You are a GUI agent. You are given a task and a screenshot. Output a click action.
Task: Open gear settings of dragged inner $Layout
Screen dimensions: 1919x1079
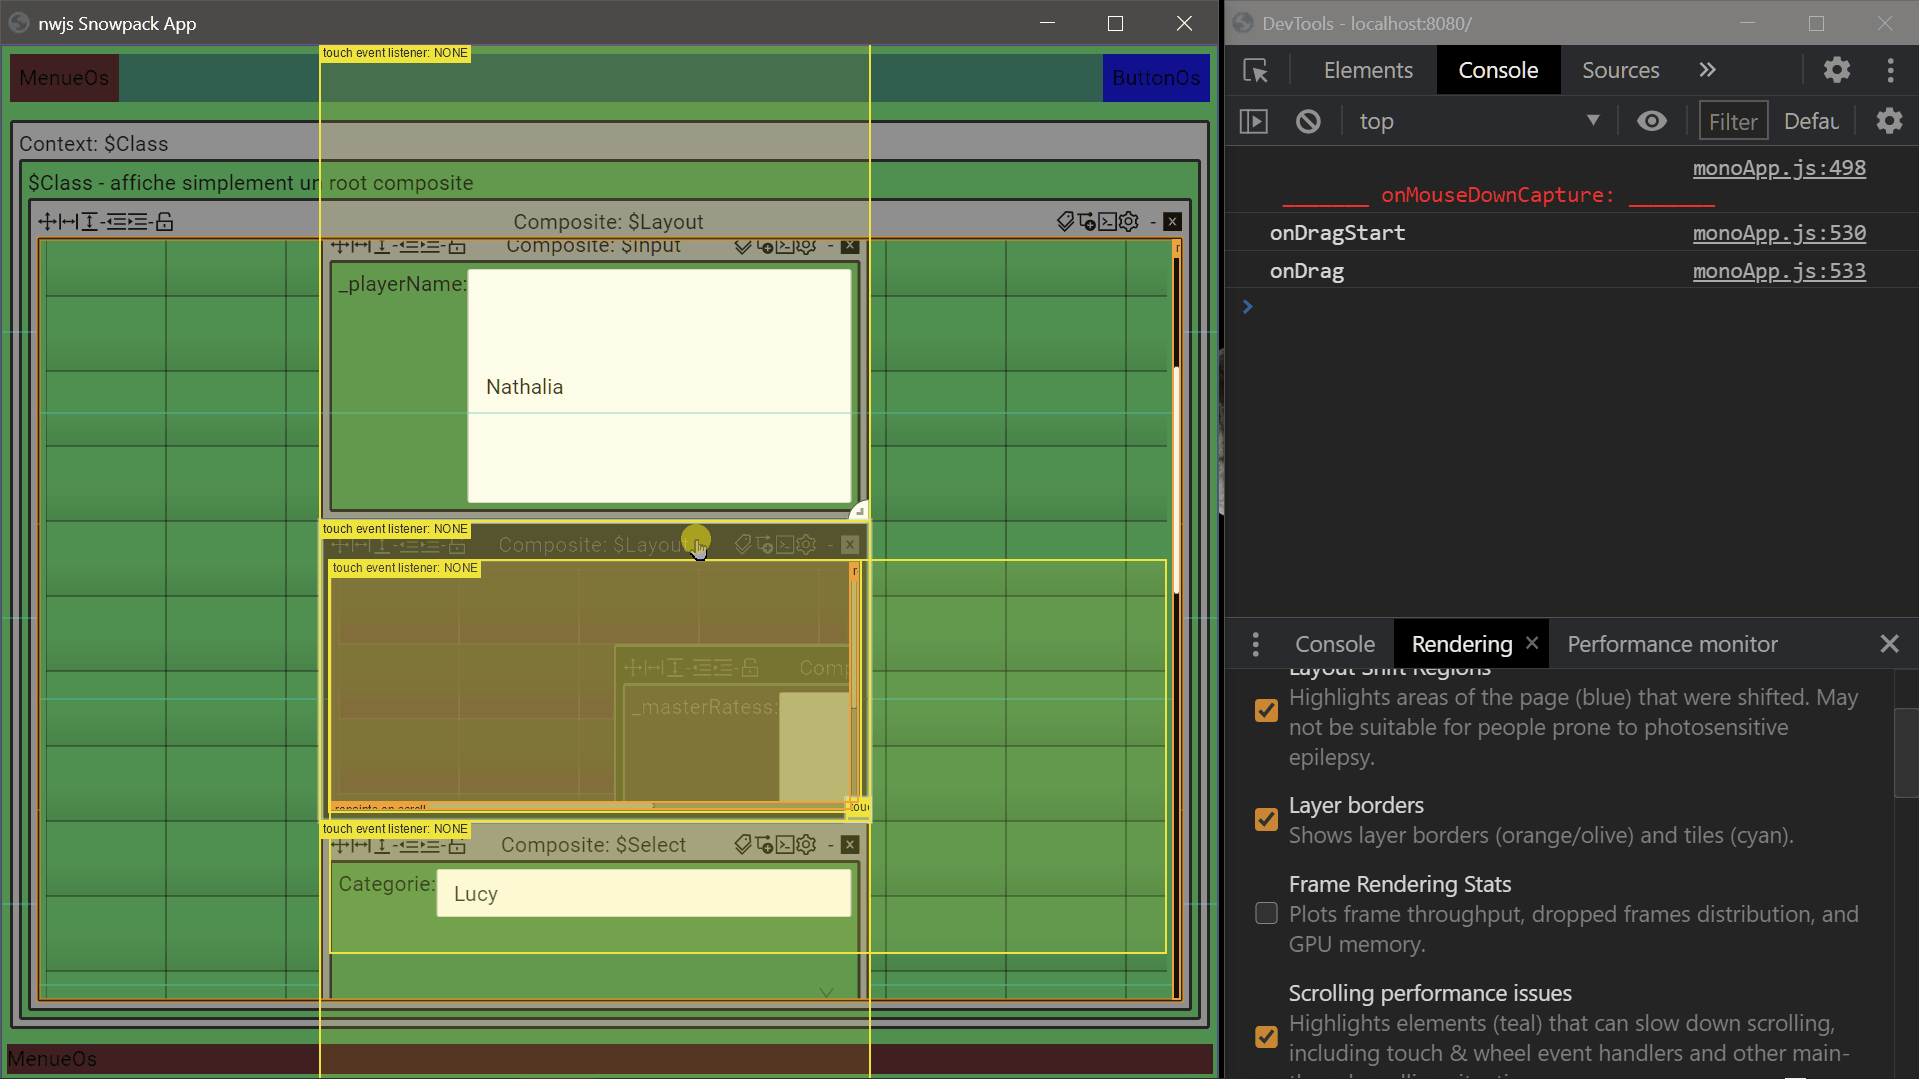(806, 545)
